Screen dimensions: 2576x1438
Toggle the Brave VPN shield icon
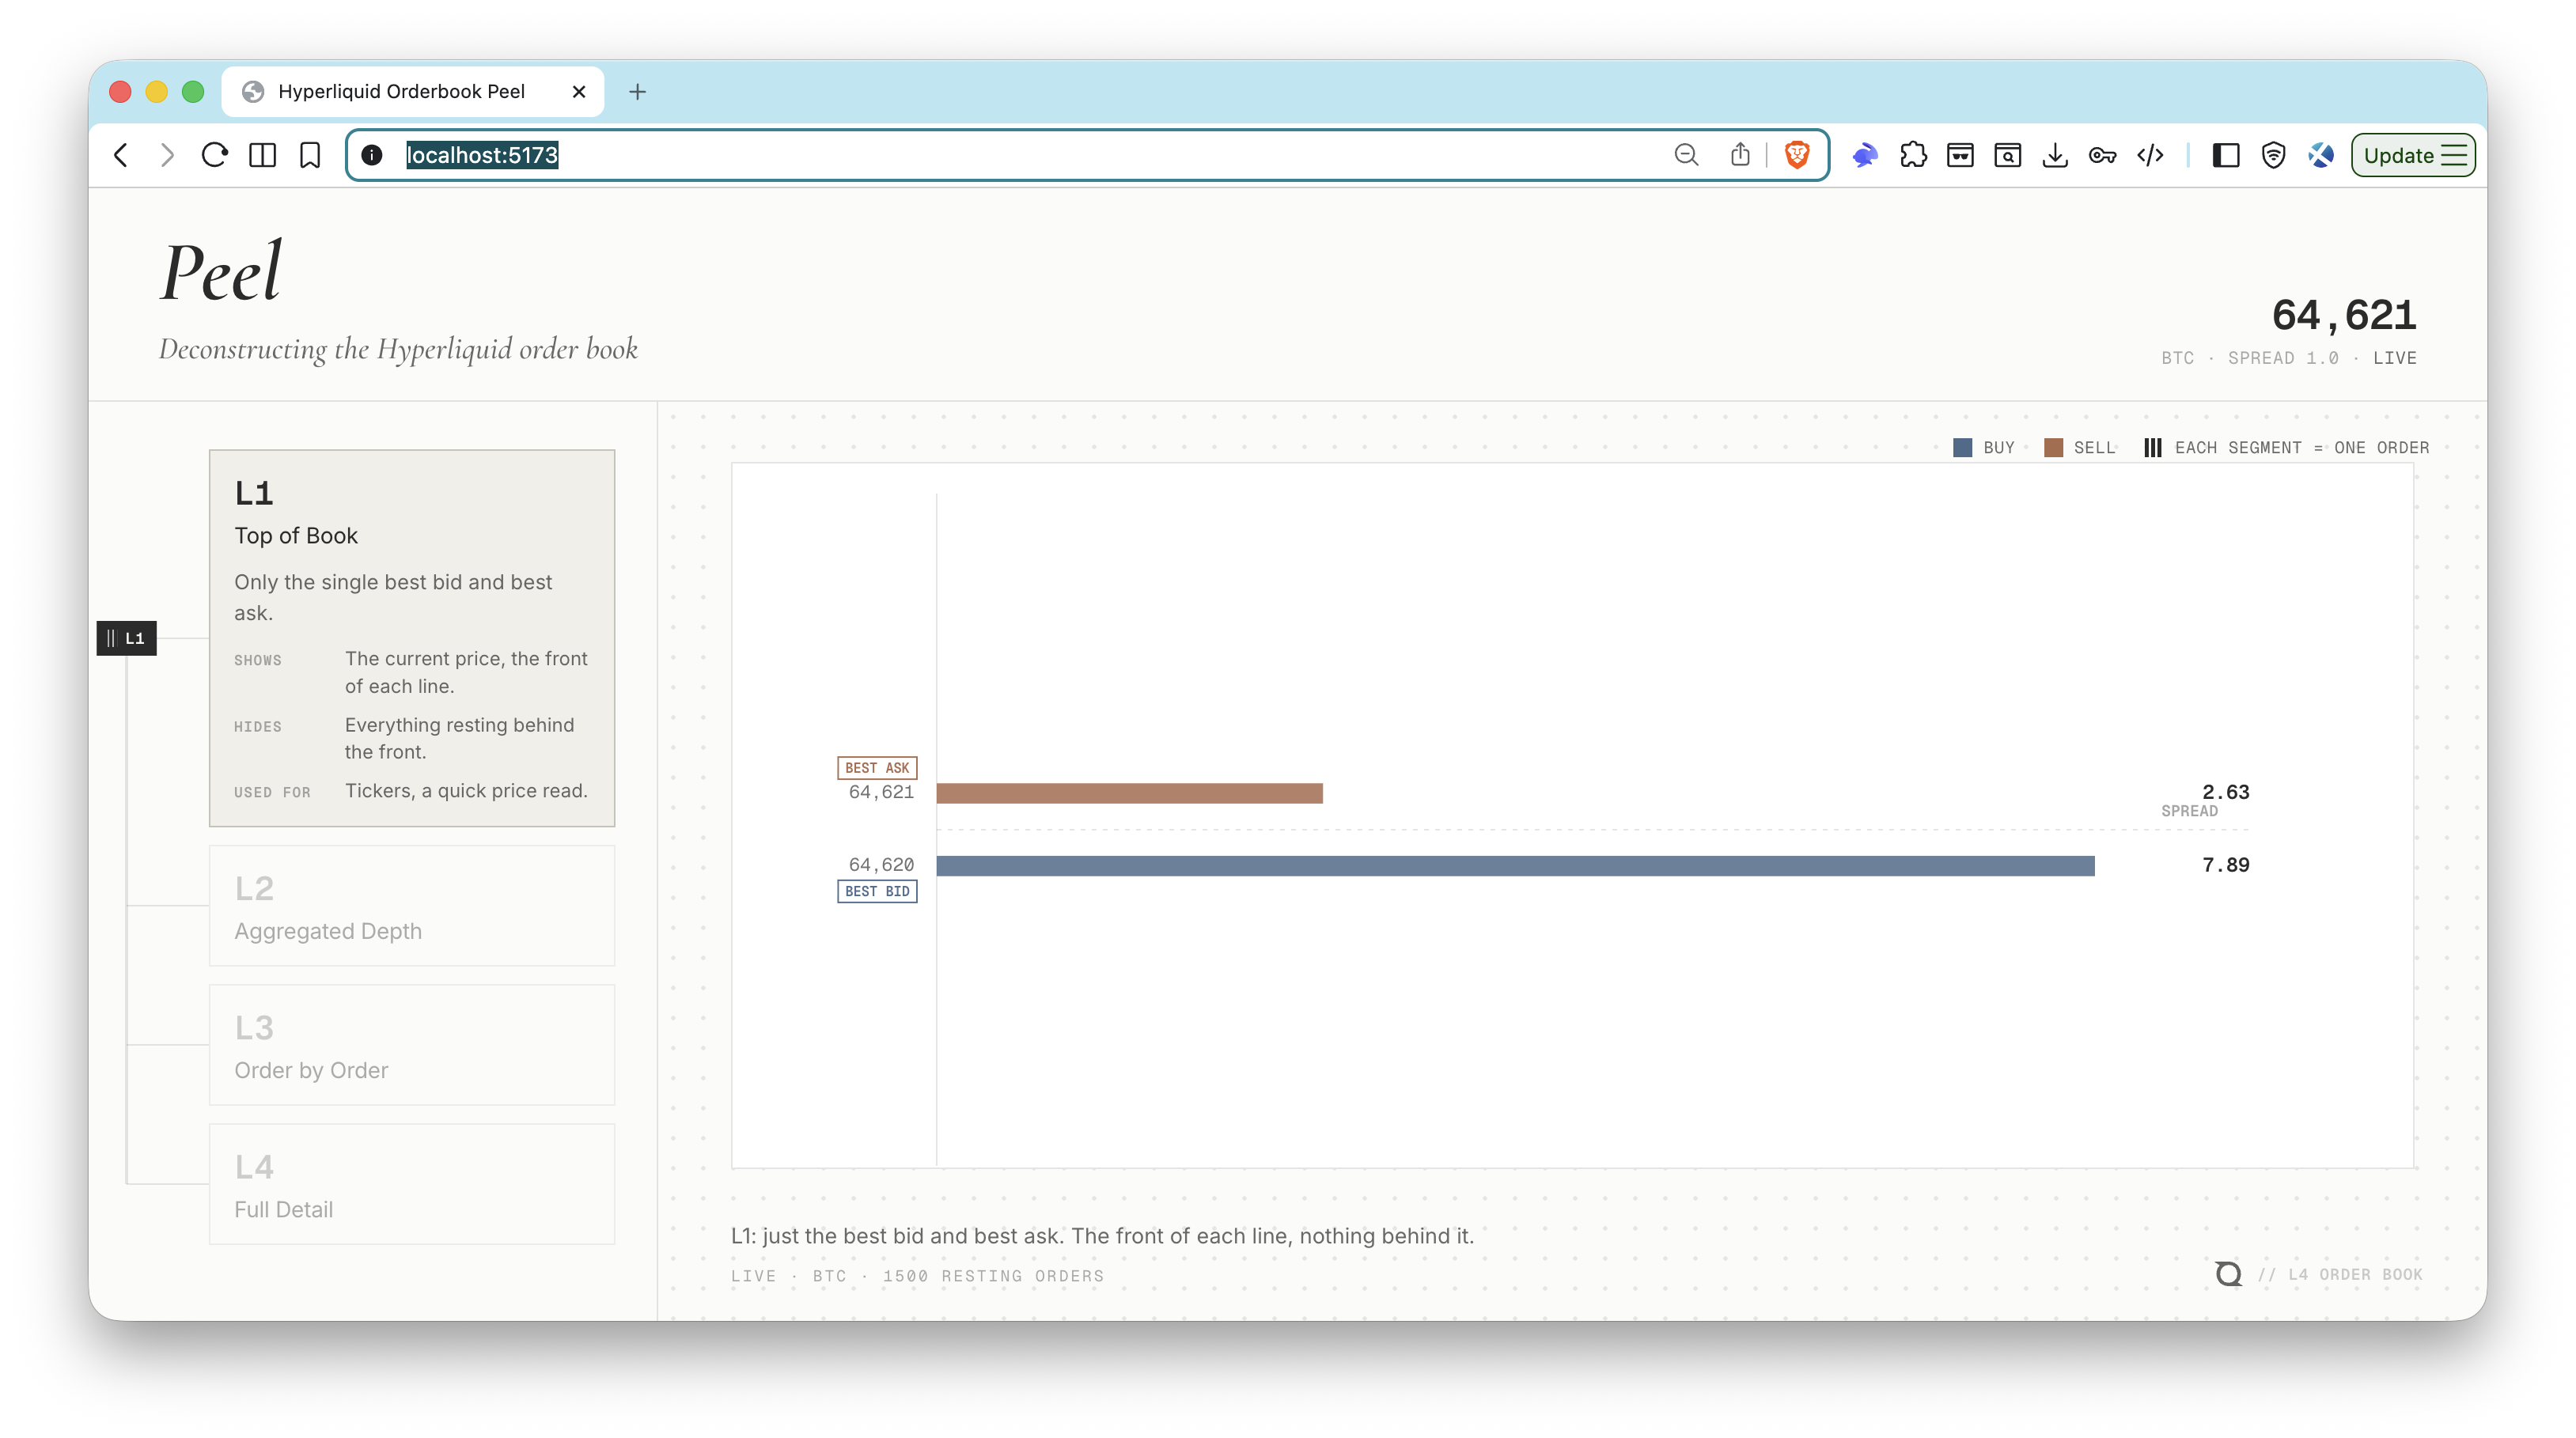(x=2273, y=155)
